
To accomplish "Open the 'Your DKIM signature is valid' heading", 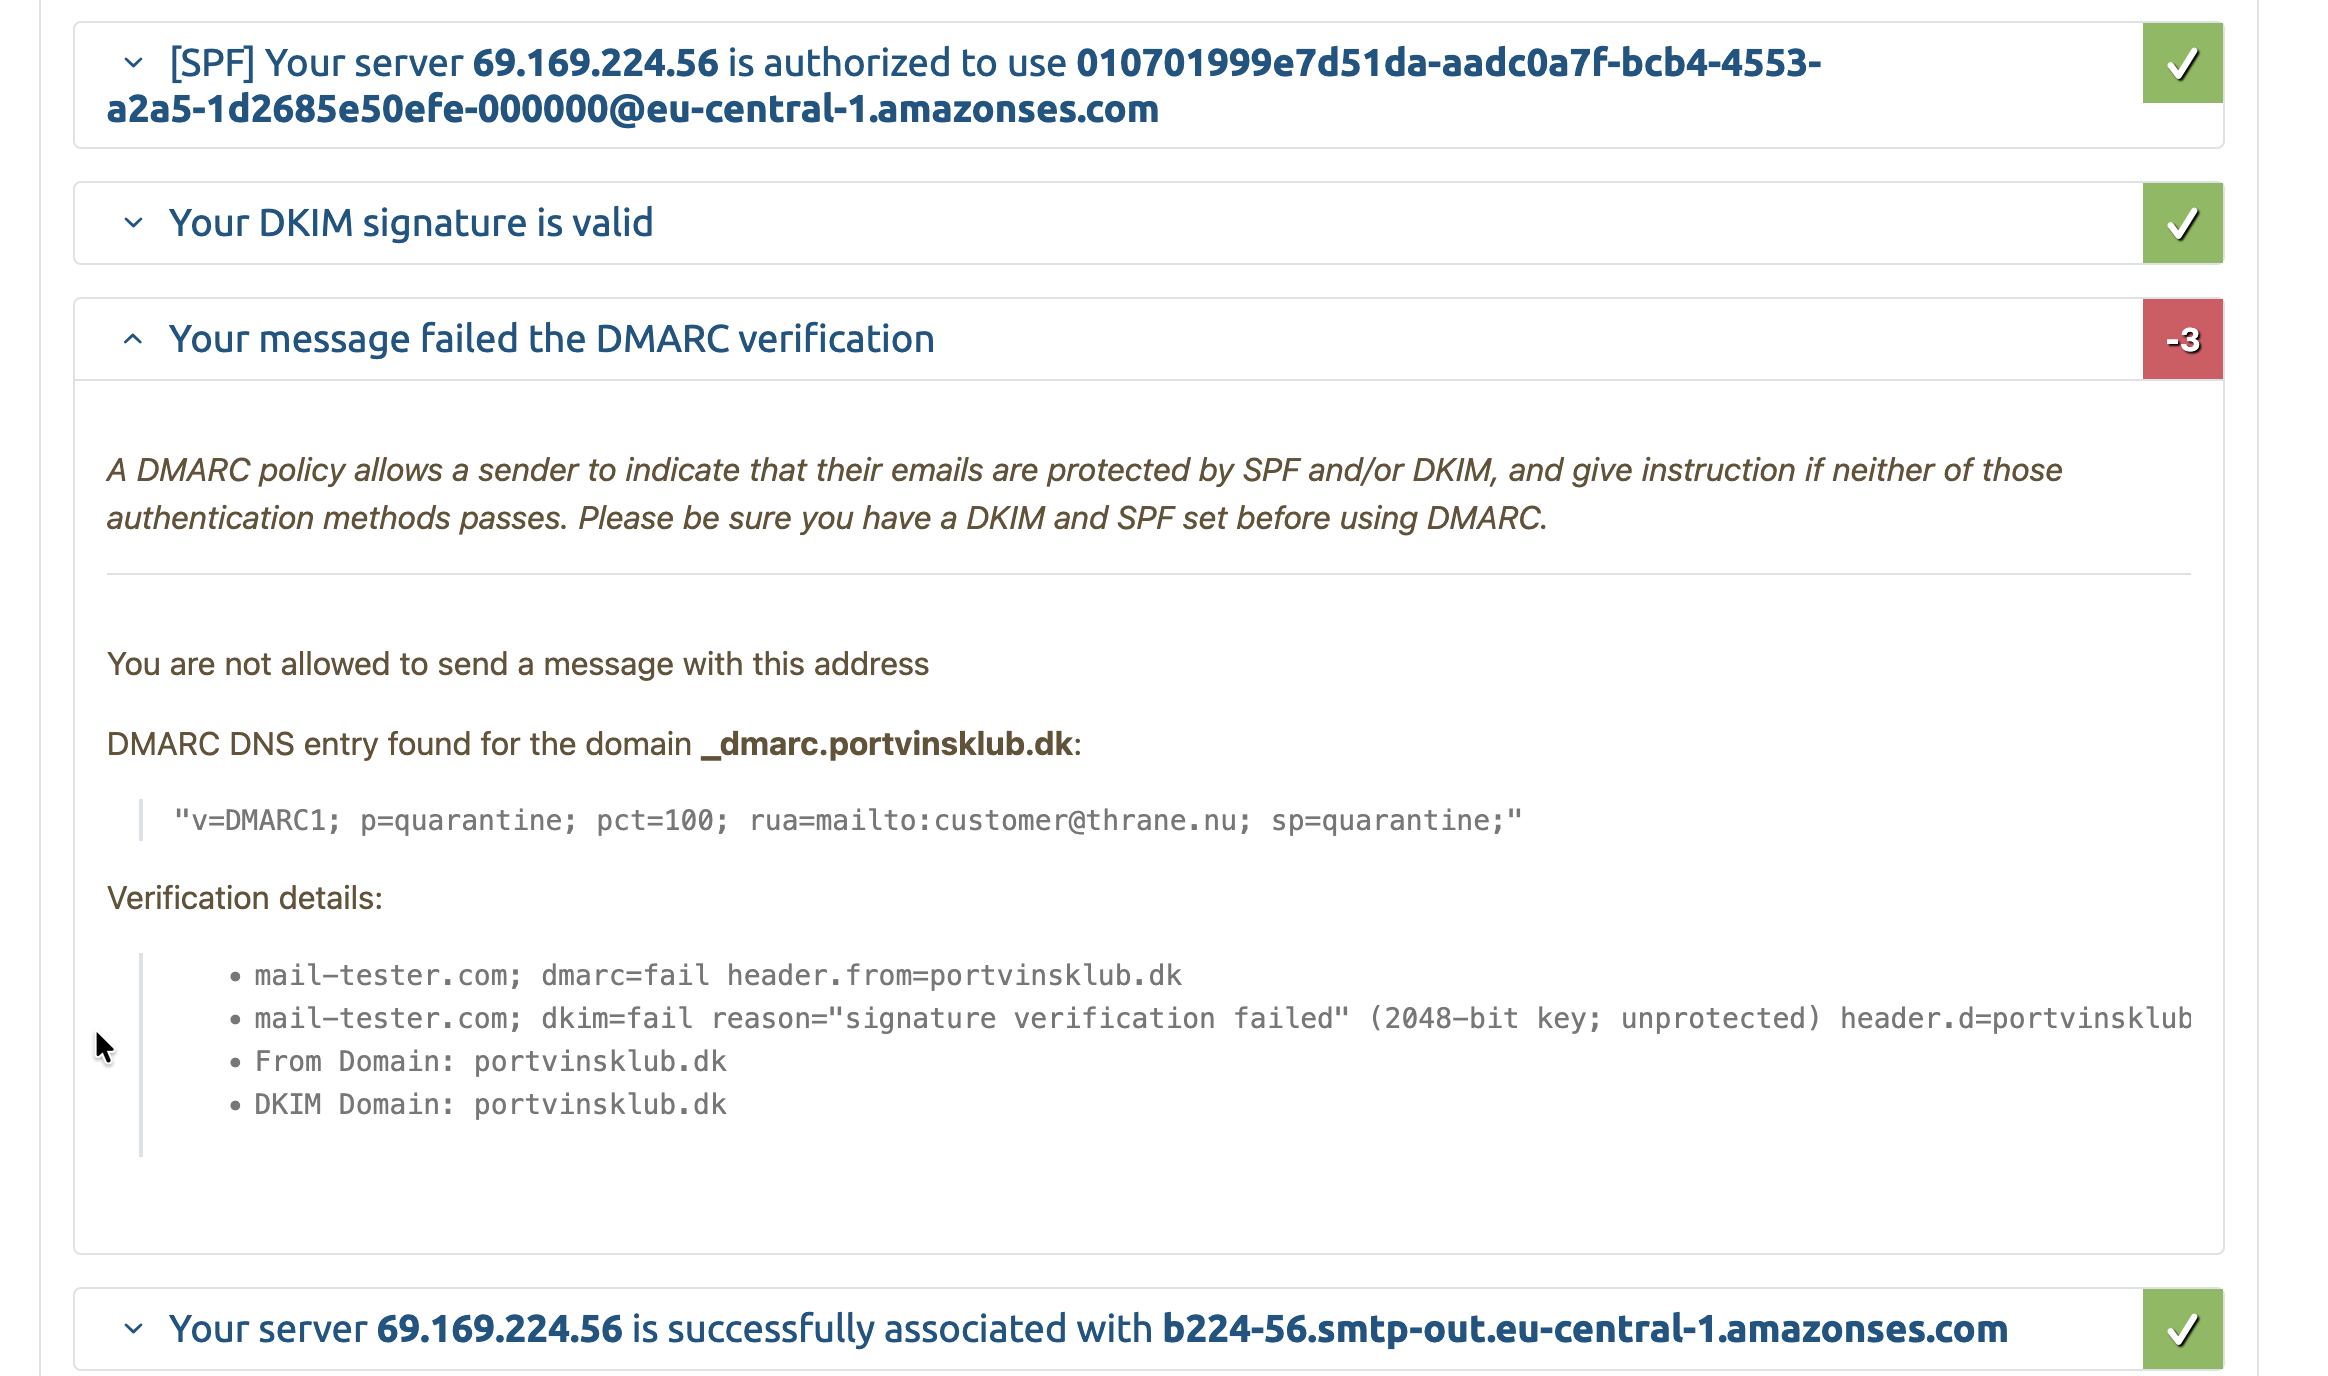I will click(411, 223).
